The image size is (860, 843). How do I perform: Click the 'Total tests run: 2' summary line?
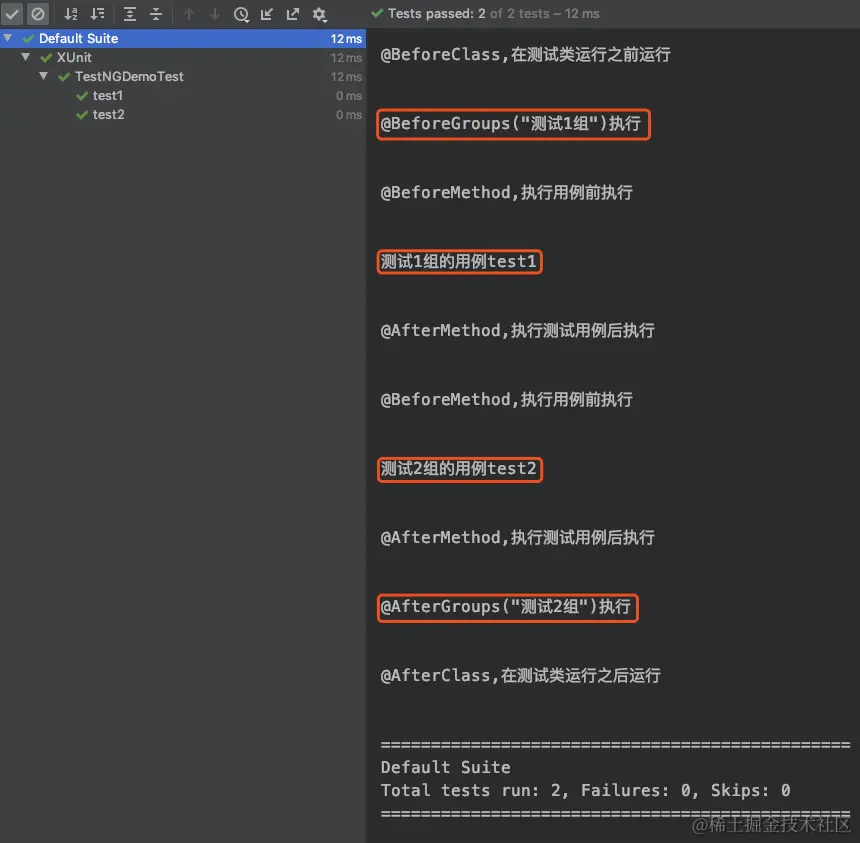pyautogui.click(x=585, y=790)
